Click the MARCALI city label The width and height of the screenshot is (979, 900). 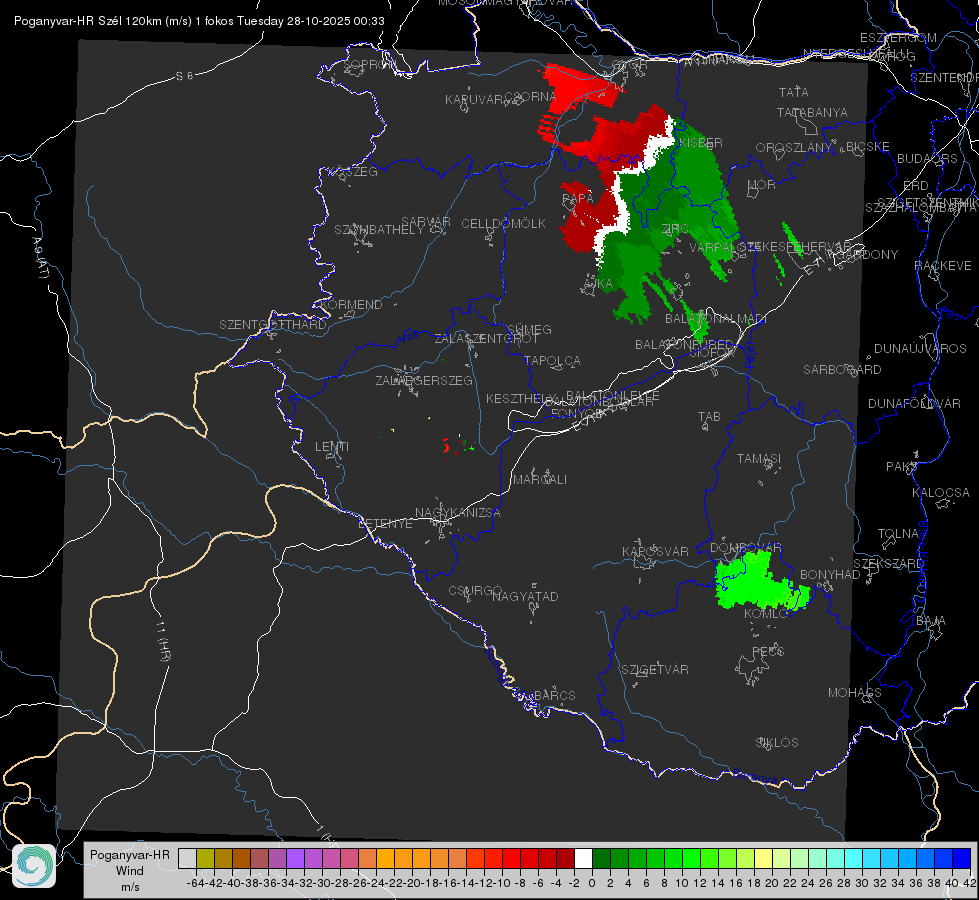[x=540, y=480]
